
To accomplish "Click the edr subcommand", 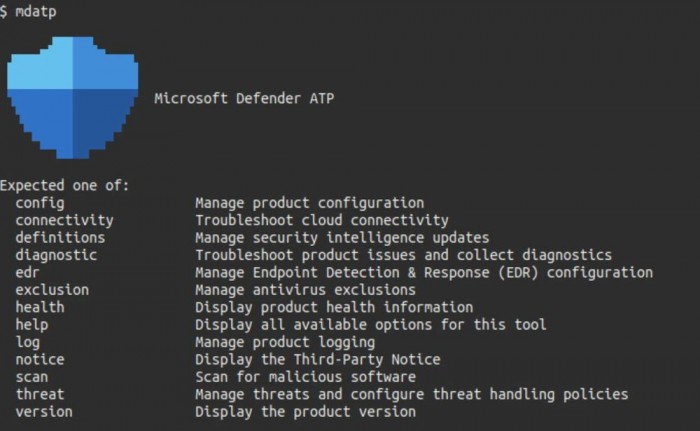I will (28, 272).
